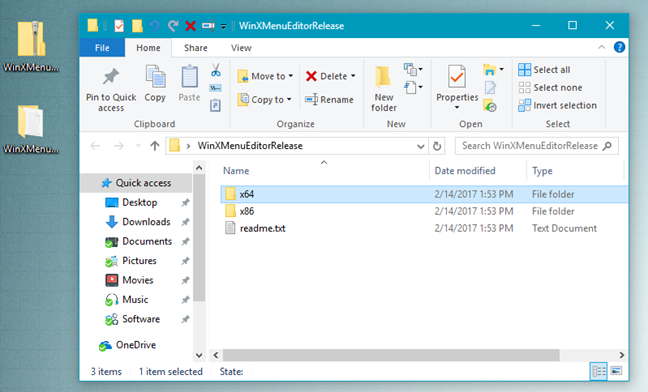This screenshot has width=648, height=392.
Task: Click the Select all button
Action: point(544,70)
